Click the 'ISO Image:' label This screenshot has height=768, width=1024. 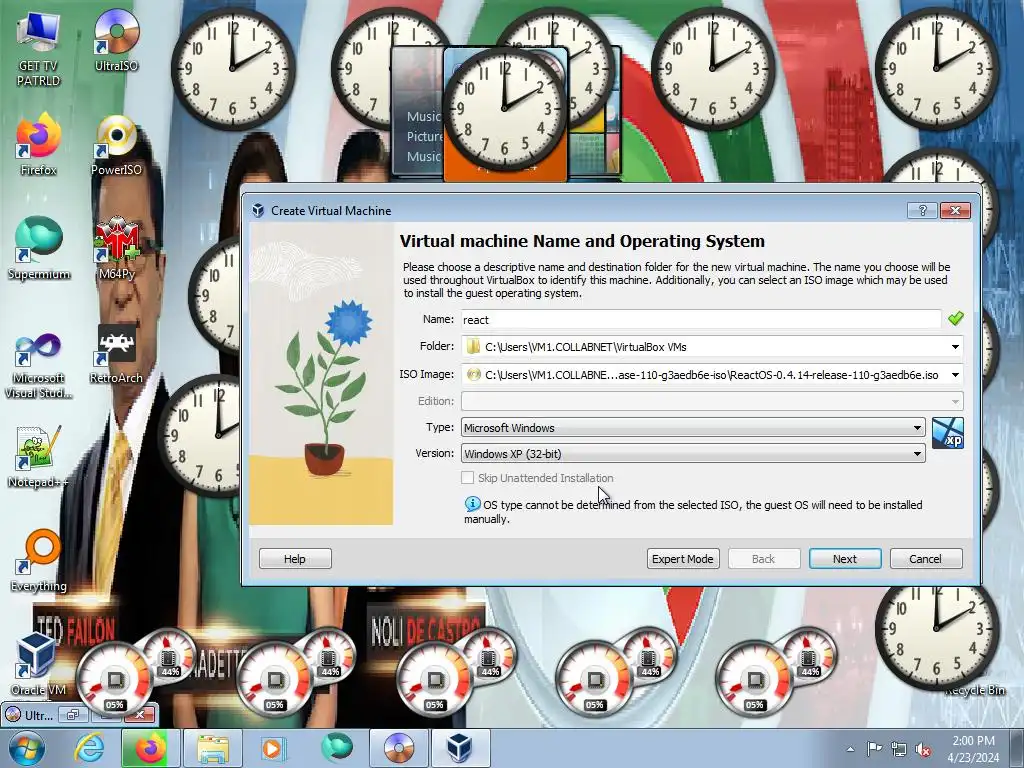point(426,374)
